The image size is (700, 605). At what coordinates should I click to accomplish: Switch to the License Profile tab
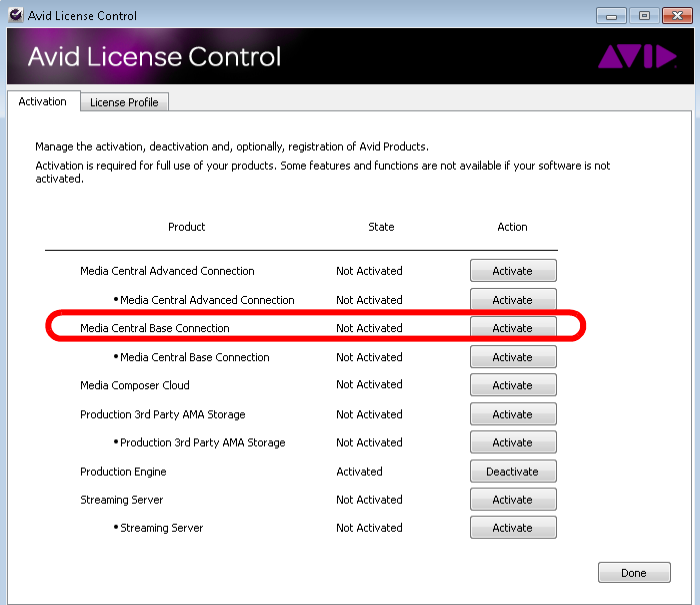(x=124, y=102)
